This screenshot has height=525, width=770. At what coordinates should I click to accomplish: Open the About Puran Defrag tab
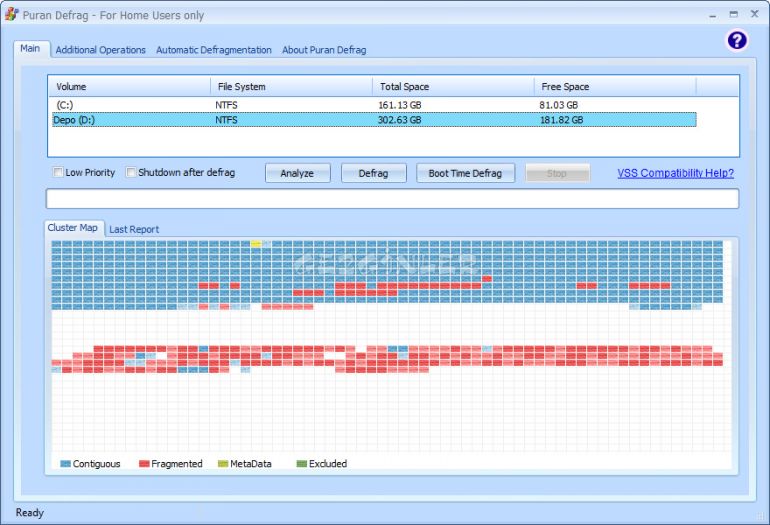tap(324, 50)
